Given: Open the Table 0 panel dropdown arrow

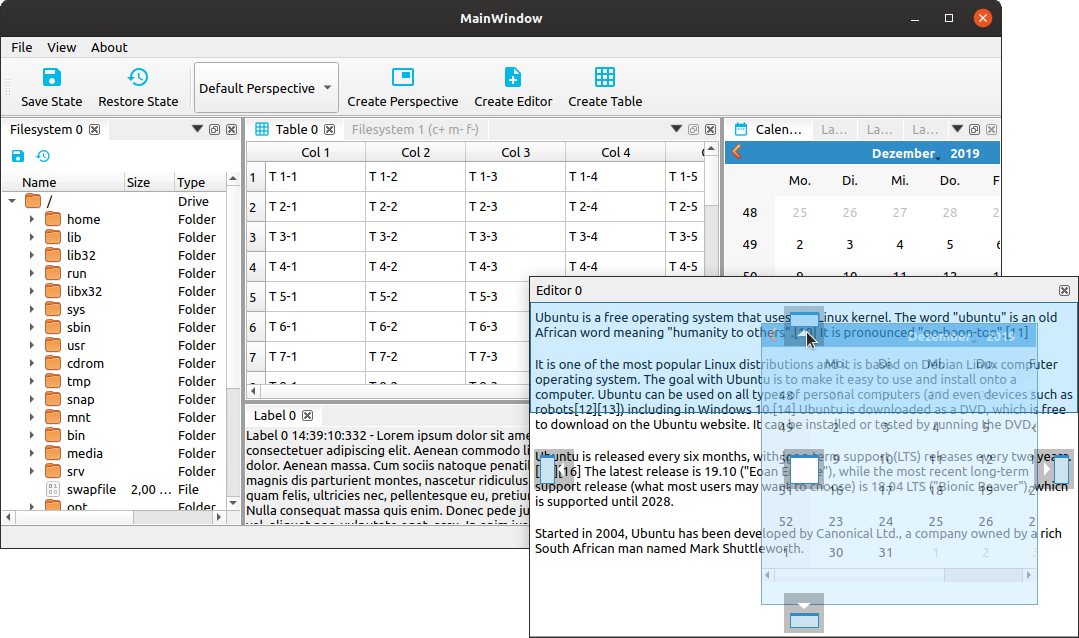Looking at the screenshot, I should [678, 129].
